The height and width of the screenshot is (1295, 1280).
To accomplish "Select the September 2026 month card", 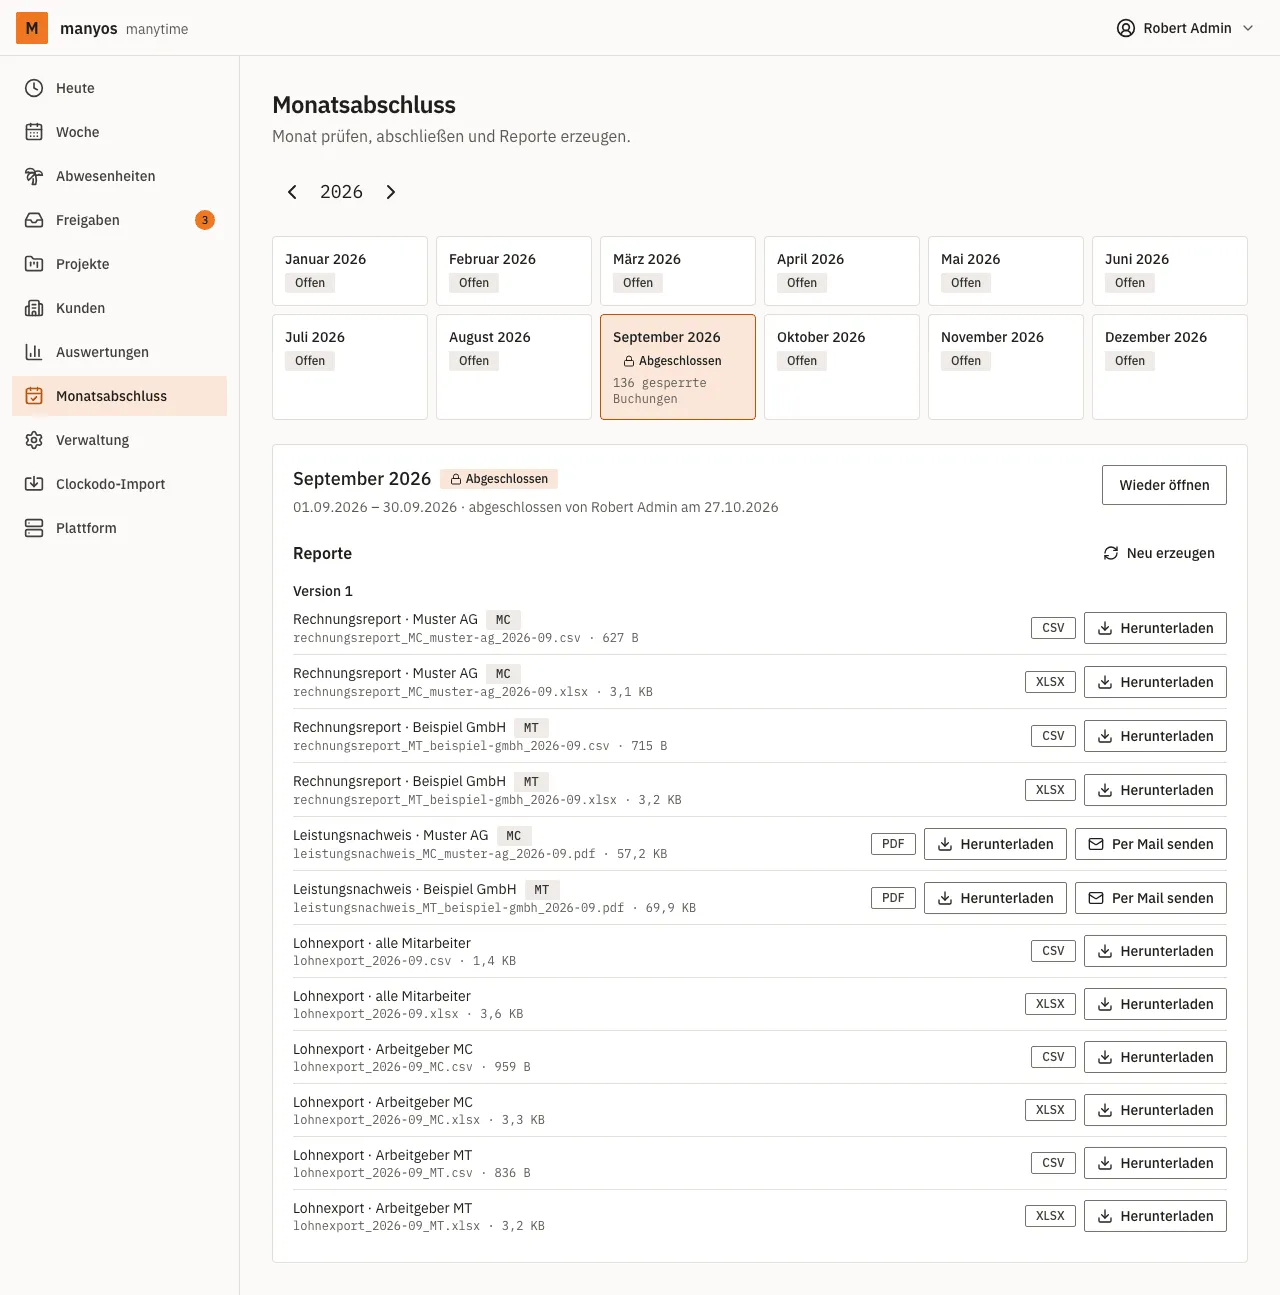I will [x=678, y=367].
